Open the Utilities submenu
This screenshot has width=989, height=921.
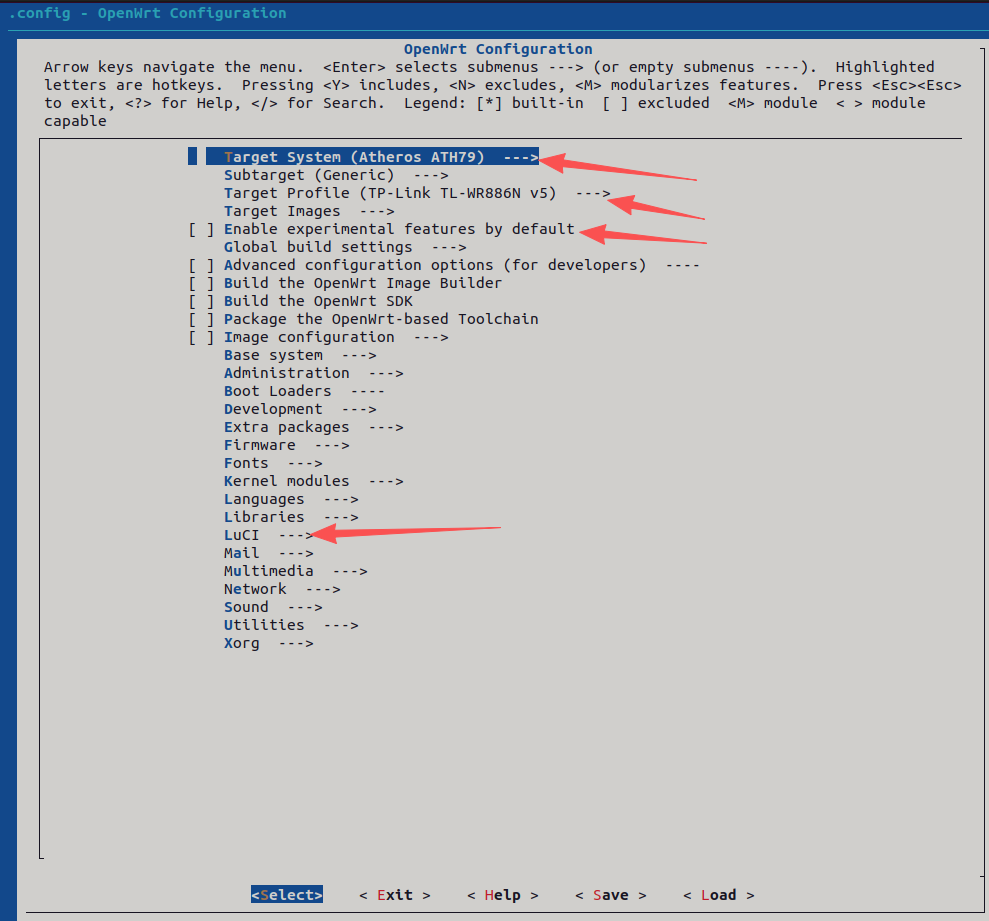coord(291,625)
